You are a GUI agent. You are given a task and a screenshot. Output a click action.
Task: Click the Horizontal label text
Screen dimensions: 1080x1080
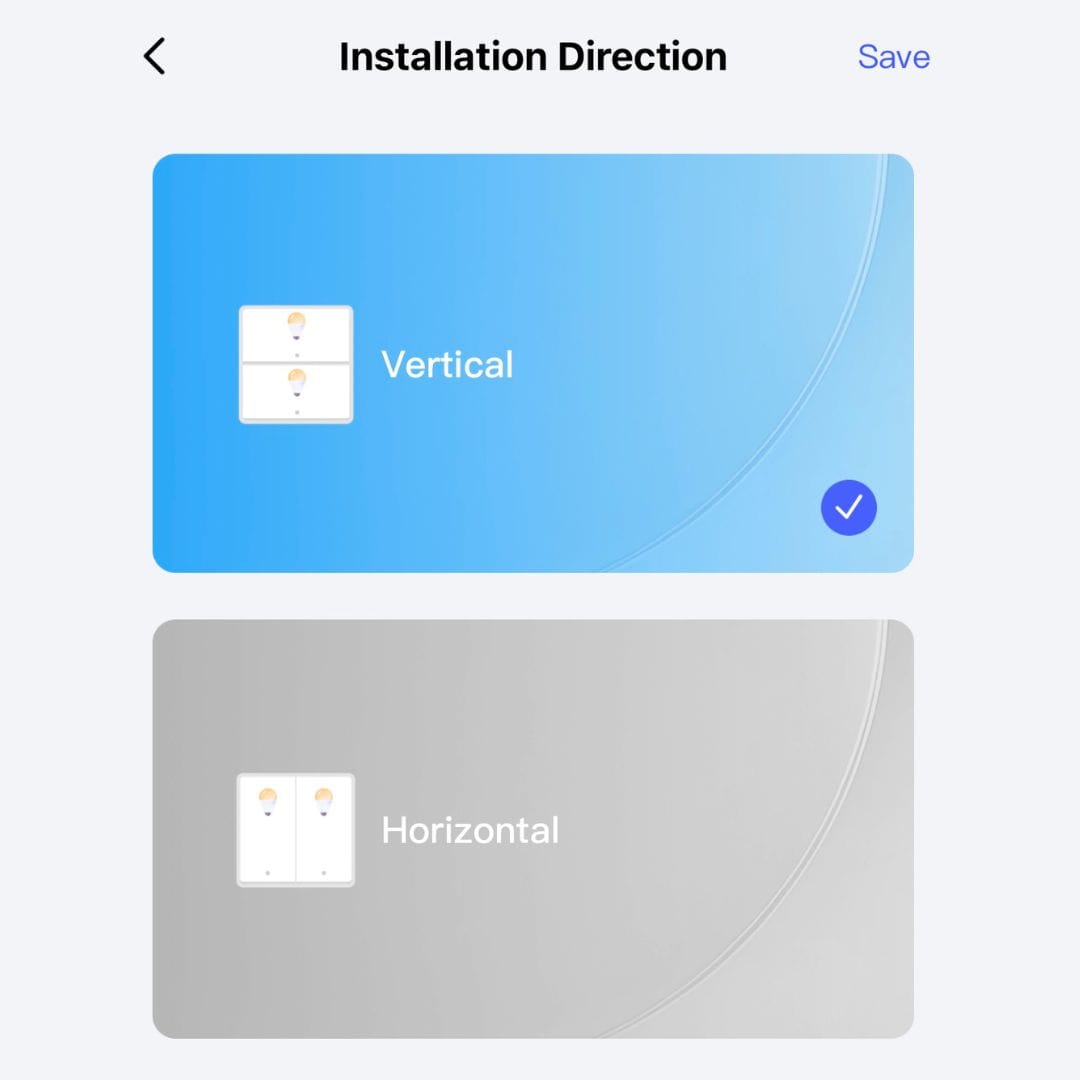470,830
